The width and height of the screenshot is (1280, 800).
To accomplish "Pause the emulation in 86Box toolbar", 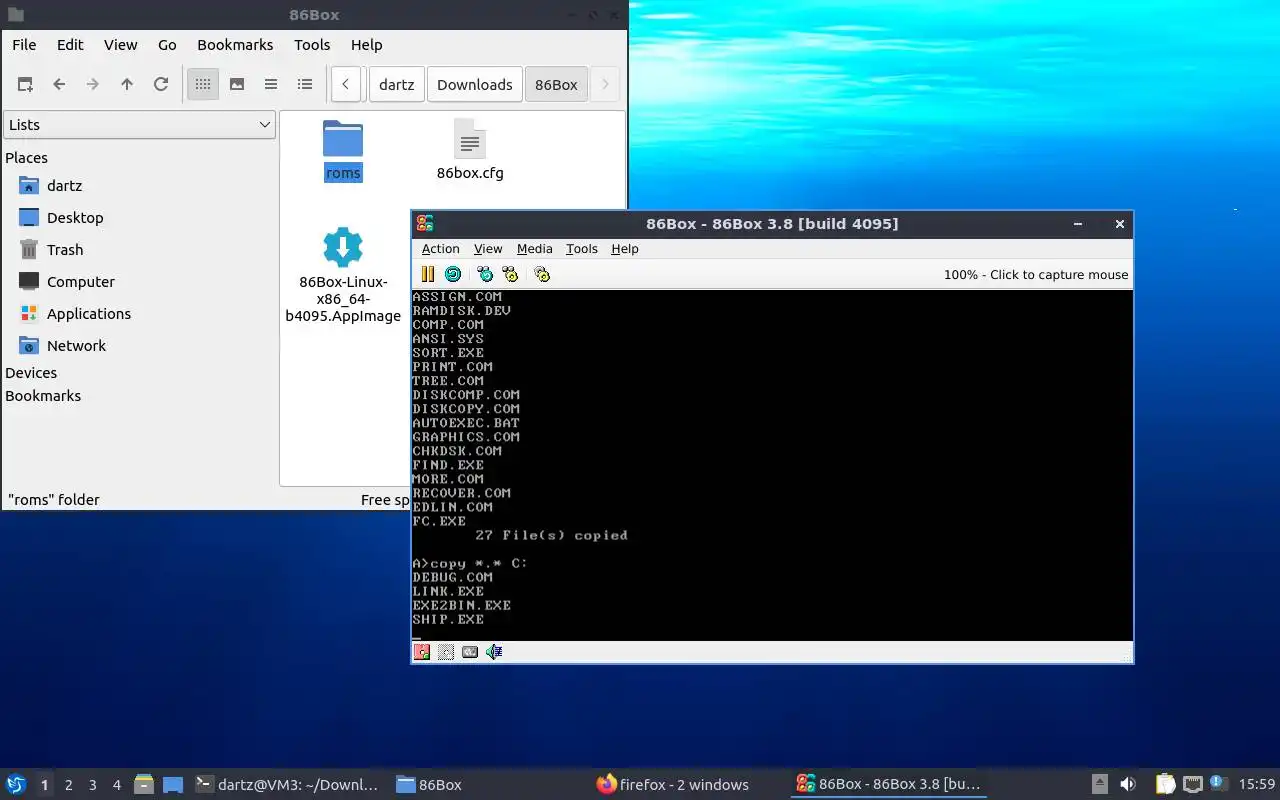I will (428, 274).
